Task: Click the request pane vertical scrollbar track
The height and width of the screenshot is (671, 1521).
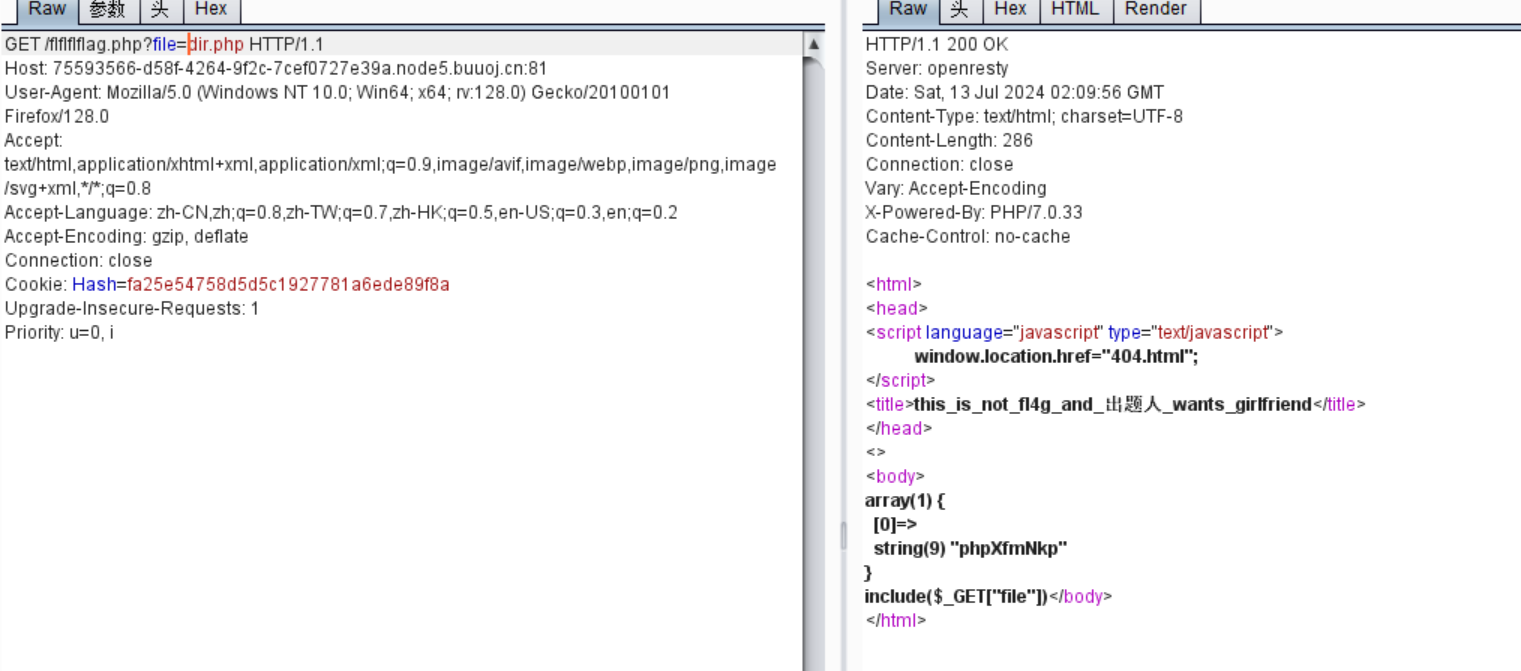Action: point(813,400)
